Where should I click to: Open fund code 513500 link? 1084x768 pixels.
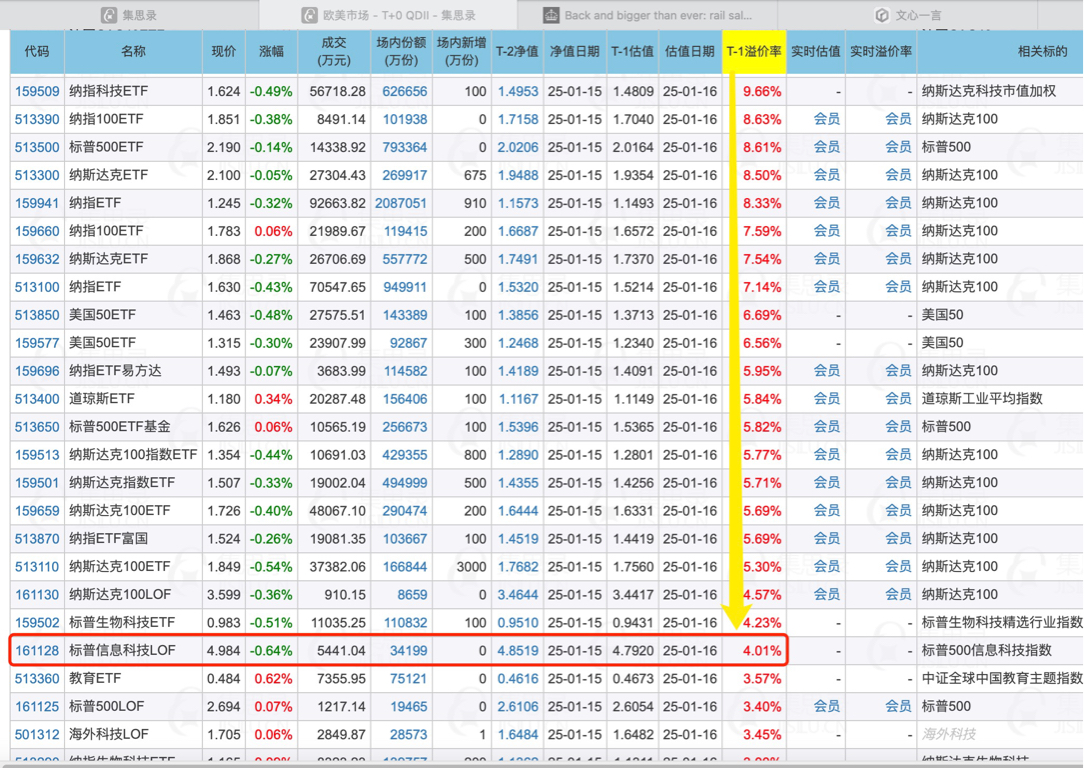(37, 147)
